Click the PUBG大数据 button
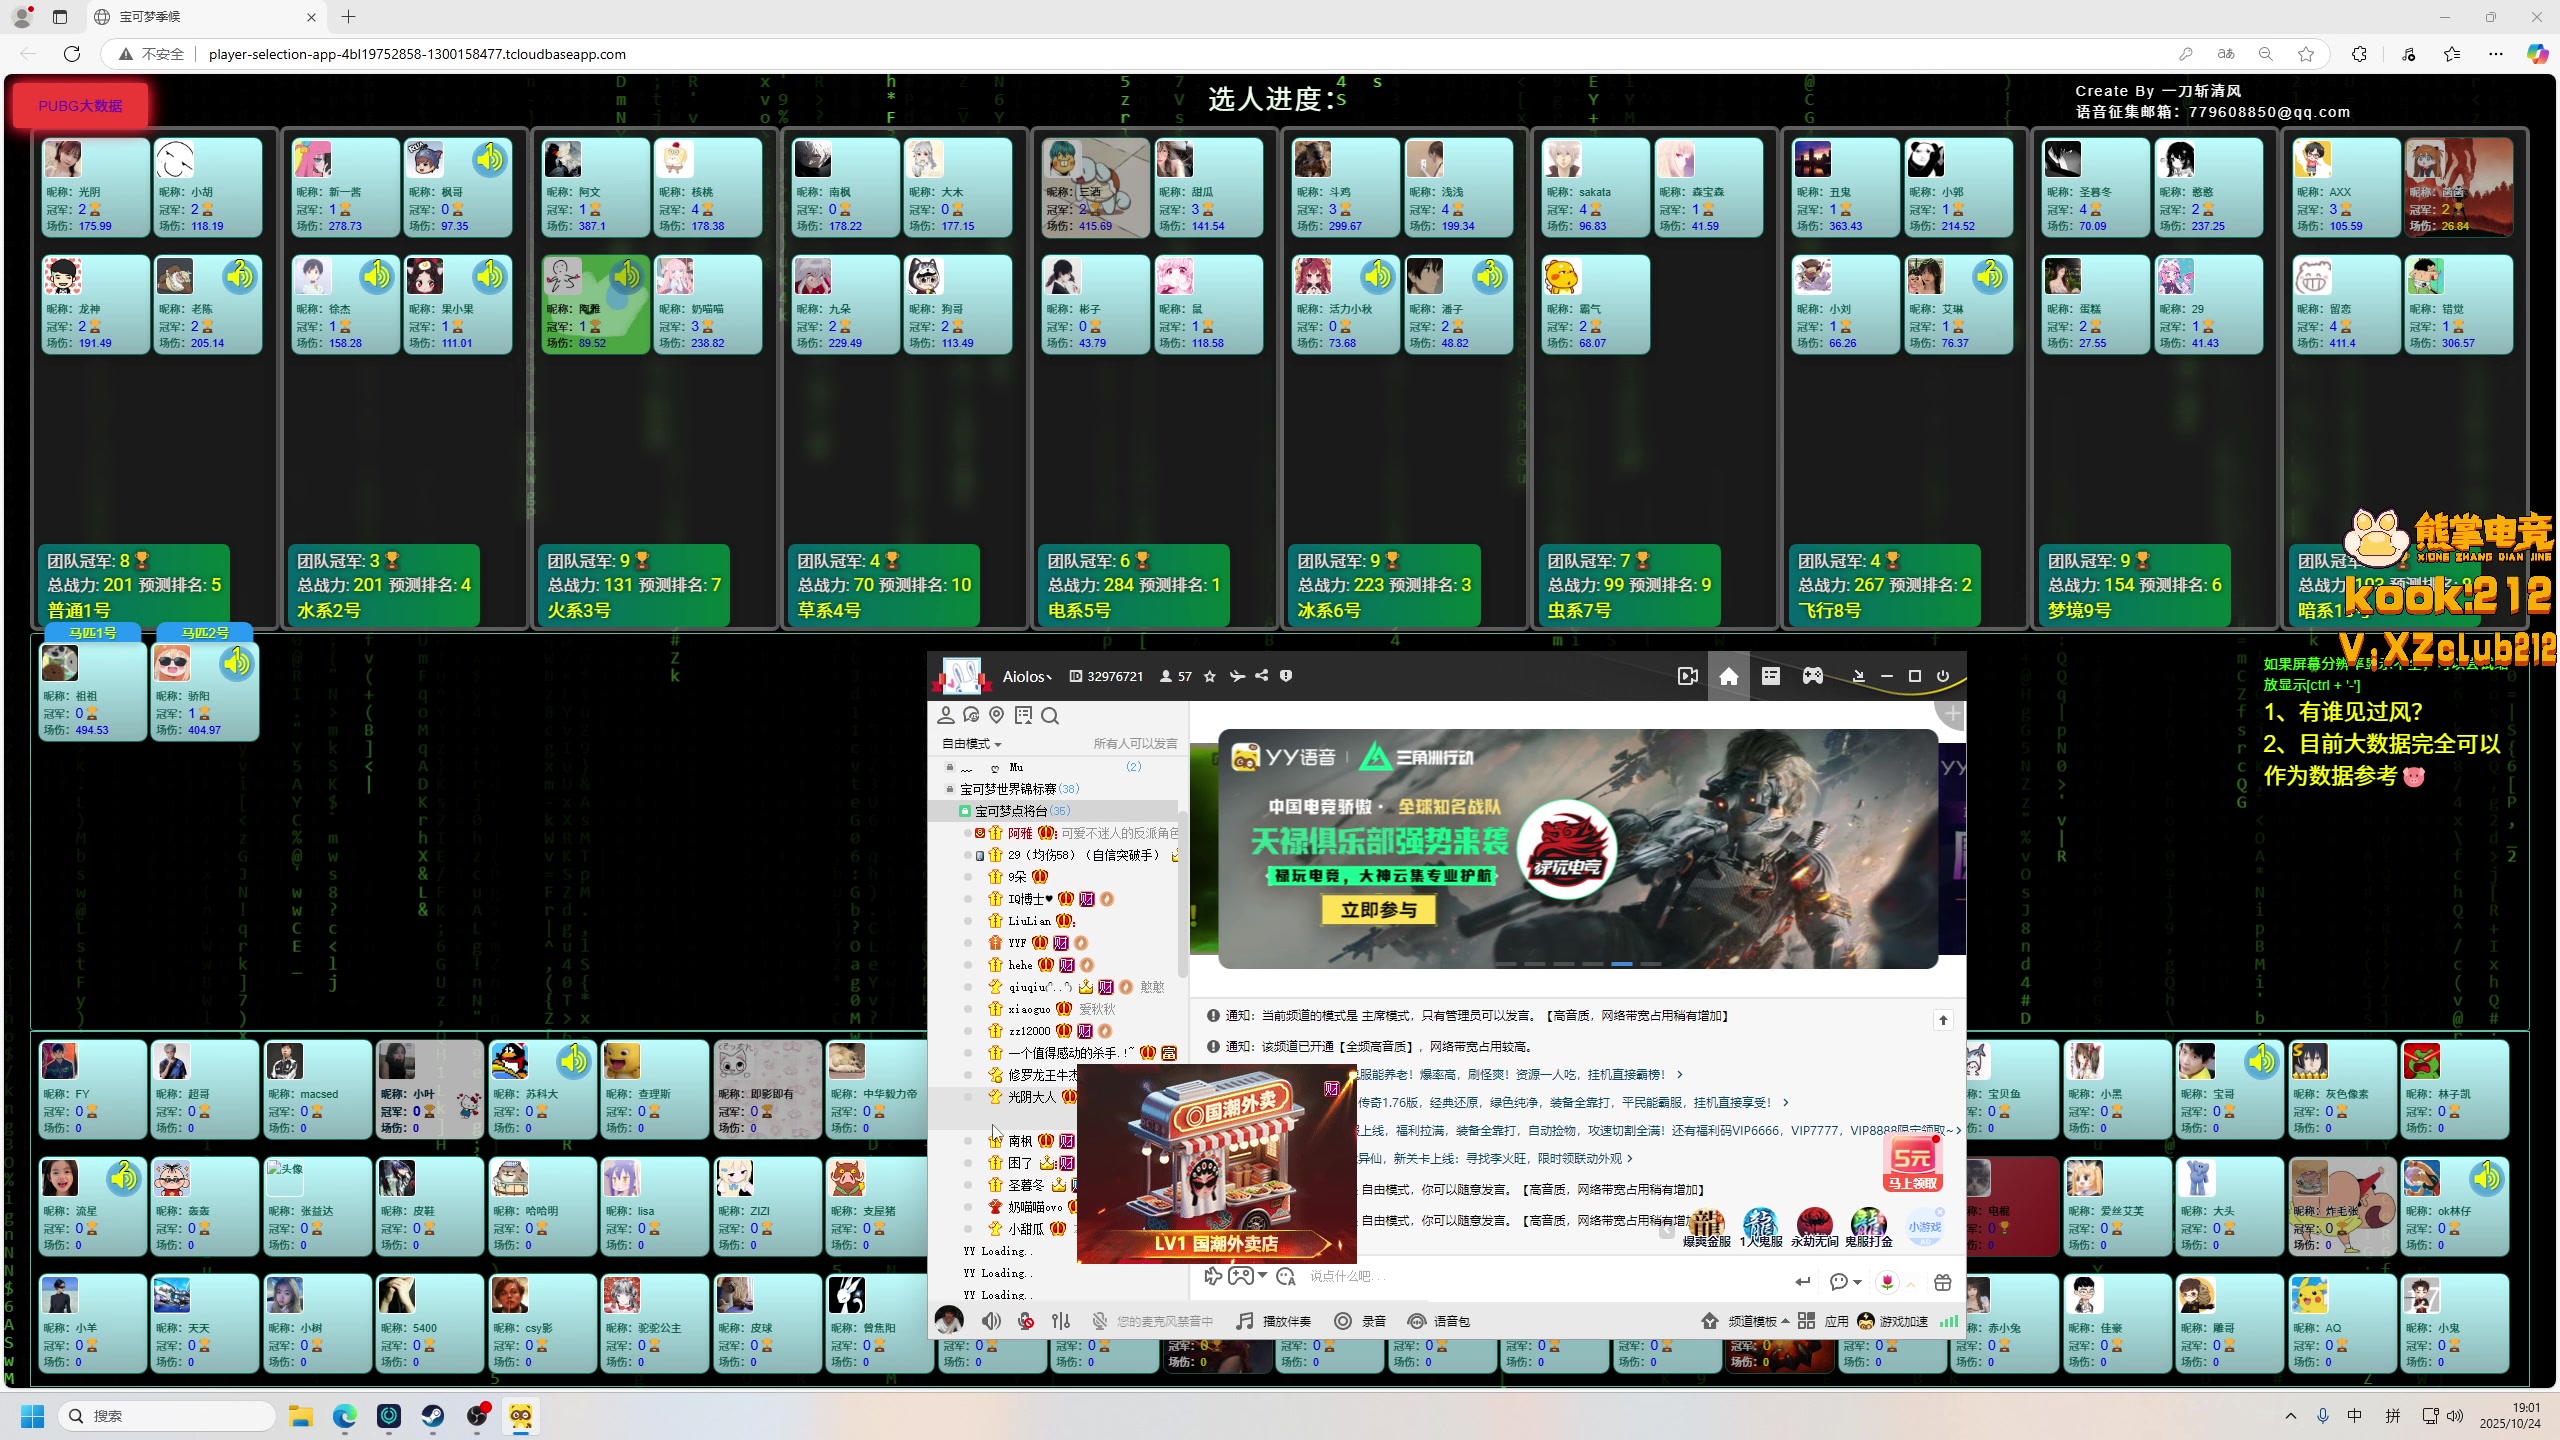 (80, 106)
